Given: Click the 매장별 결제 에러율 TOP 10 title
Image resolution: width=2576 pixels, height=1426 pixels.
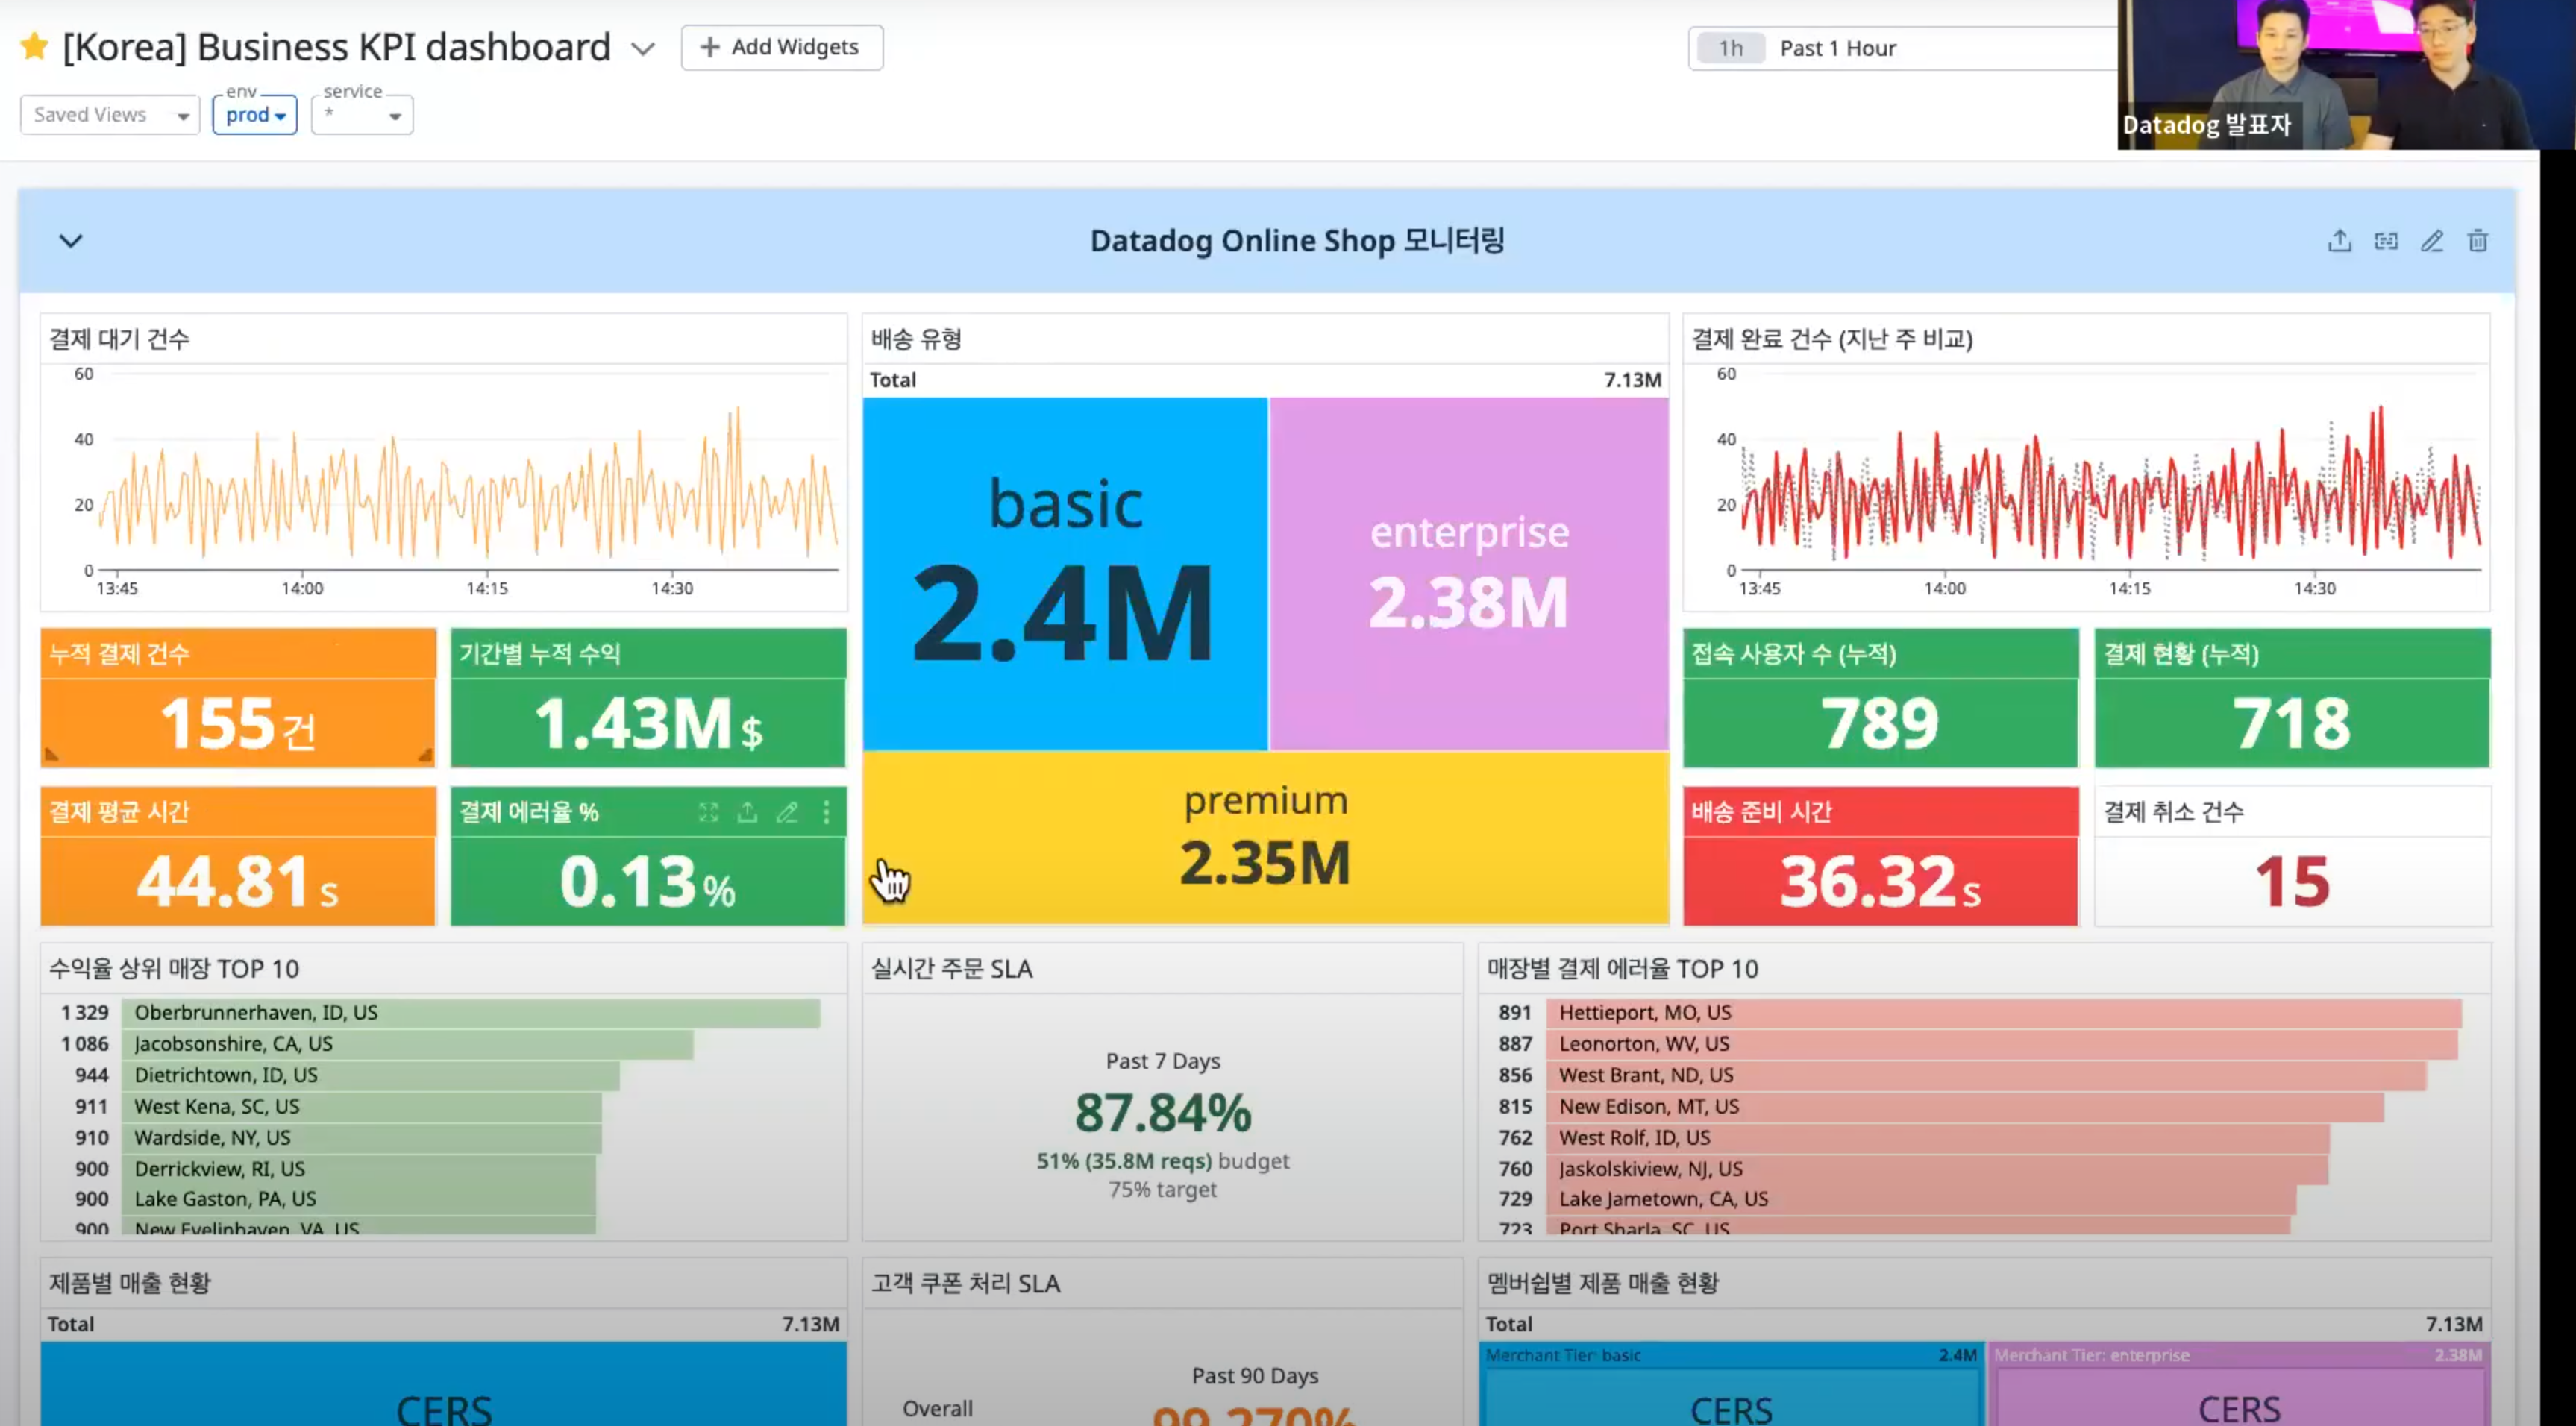Looking at the screenshot, I should pyautogui.click(x=1622, y=968).
